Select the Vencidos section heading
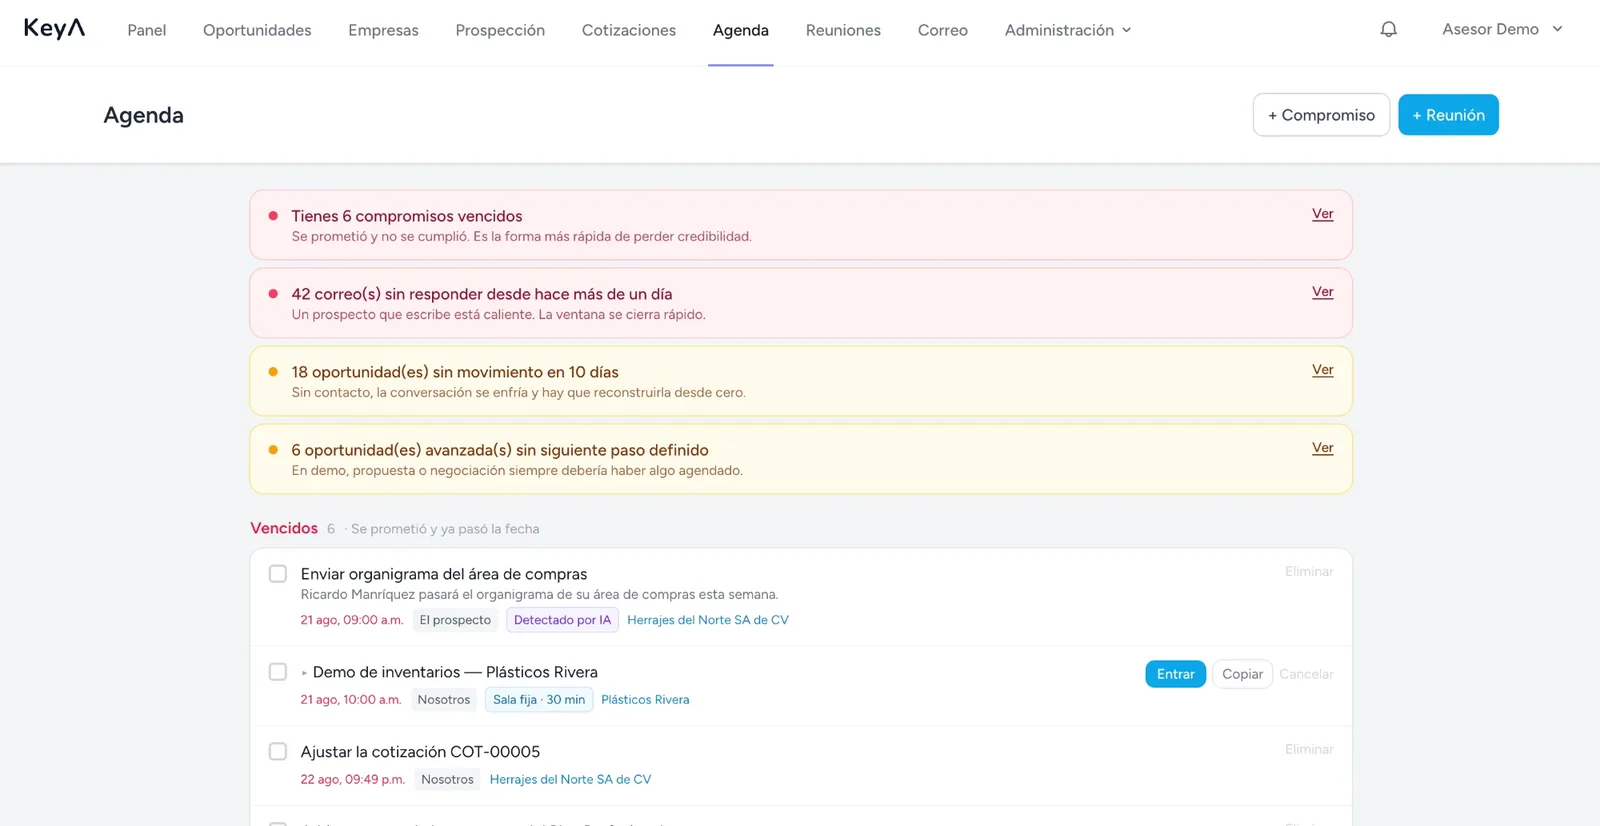The width and height of the screenshot is (1600, 826). tap(284, 528)
